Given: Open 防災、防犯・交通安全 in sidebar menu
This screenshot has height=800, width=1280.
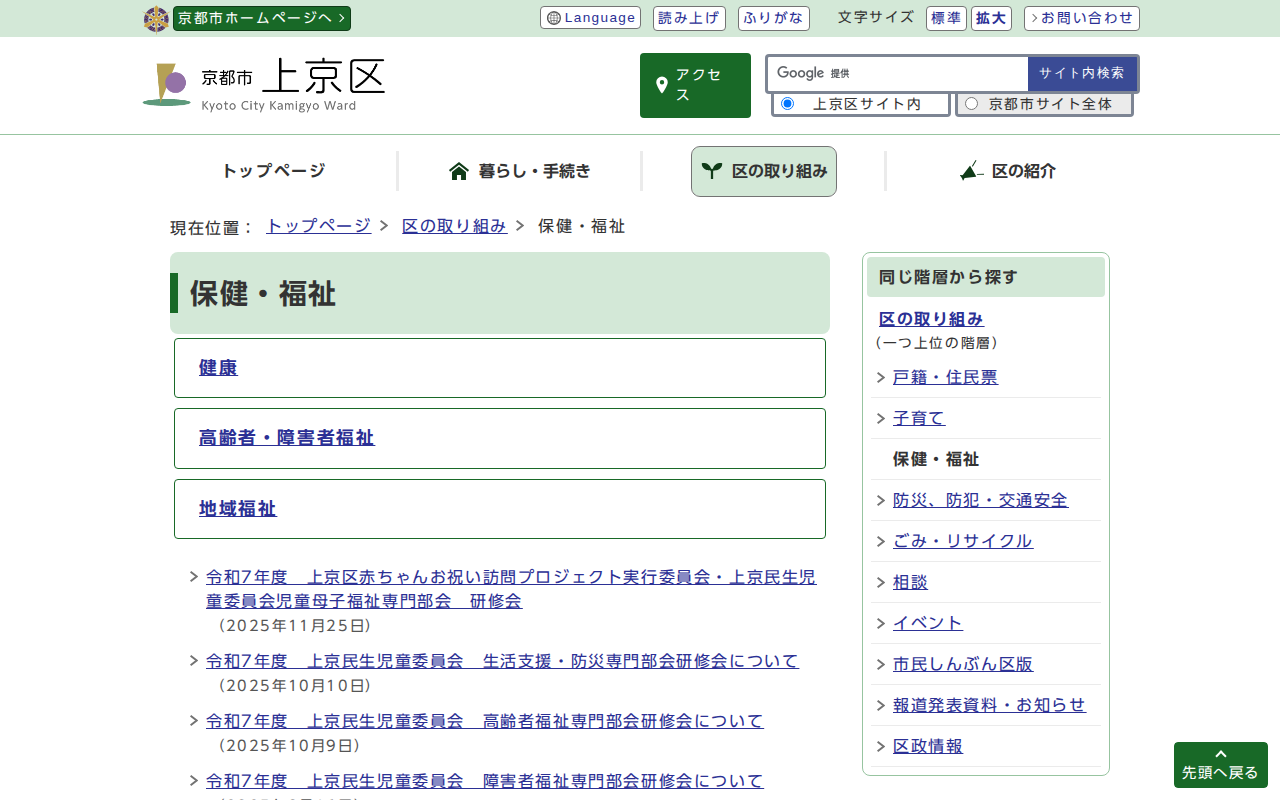Looking at the screenshot, I should [x=980, y=500].
